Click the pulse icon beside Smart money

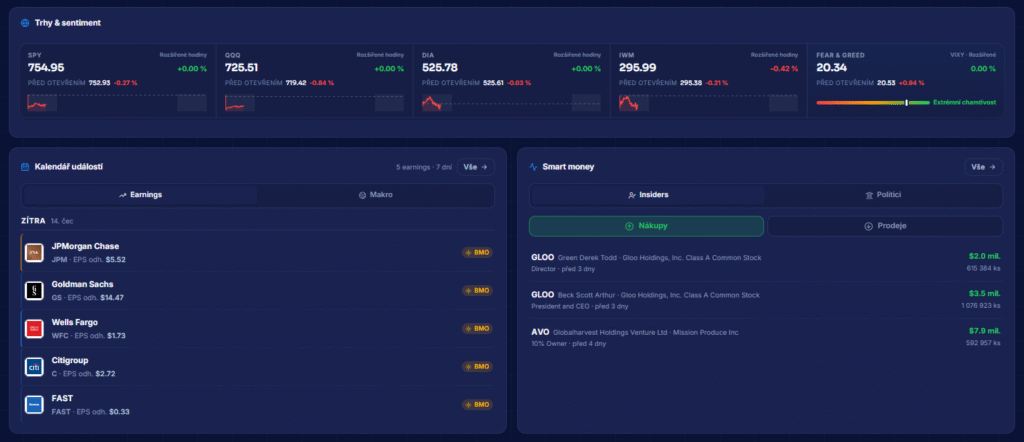(x=533, y=167)
